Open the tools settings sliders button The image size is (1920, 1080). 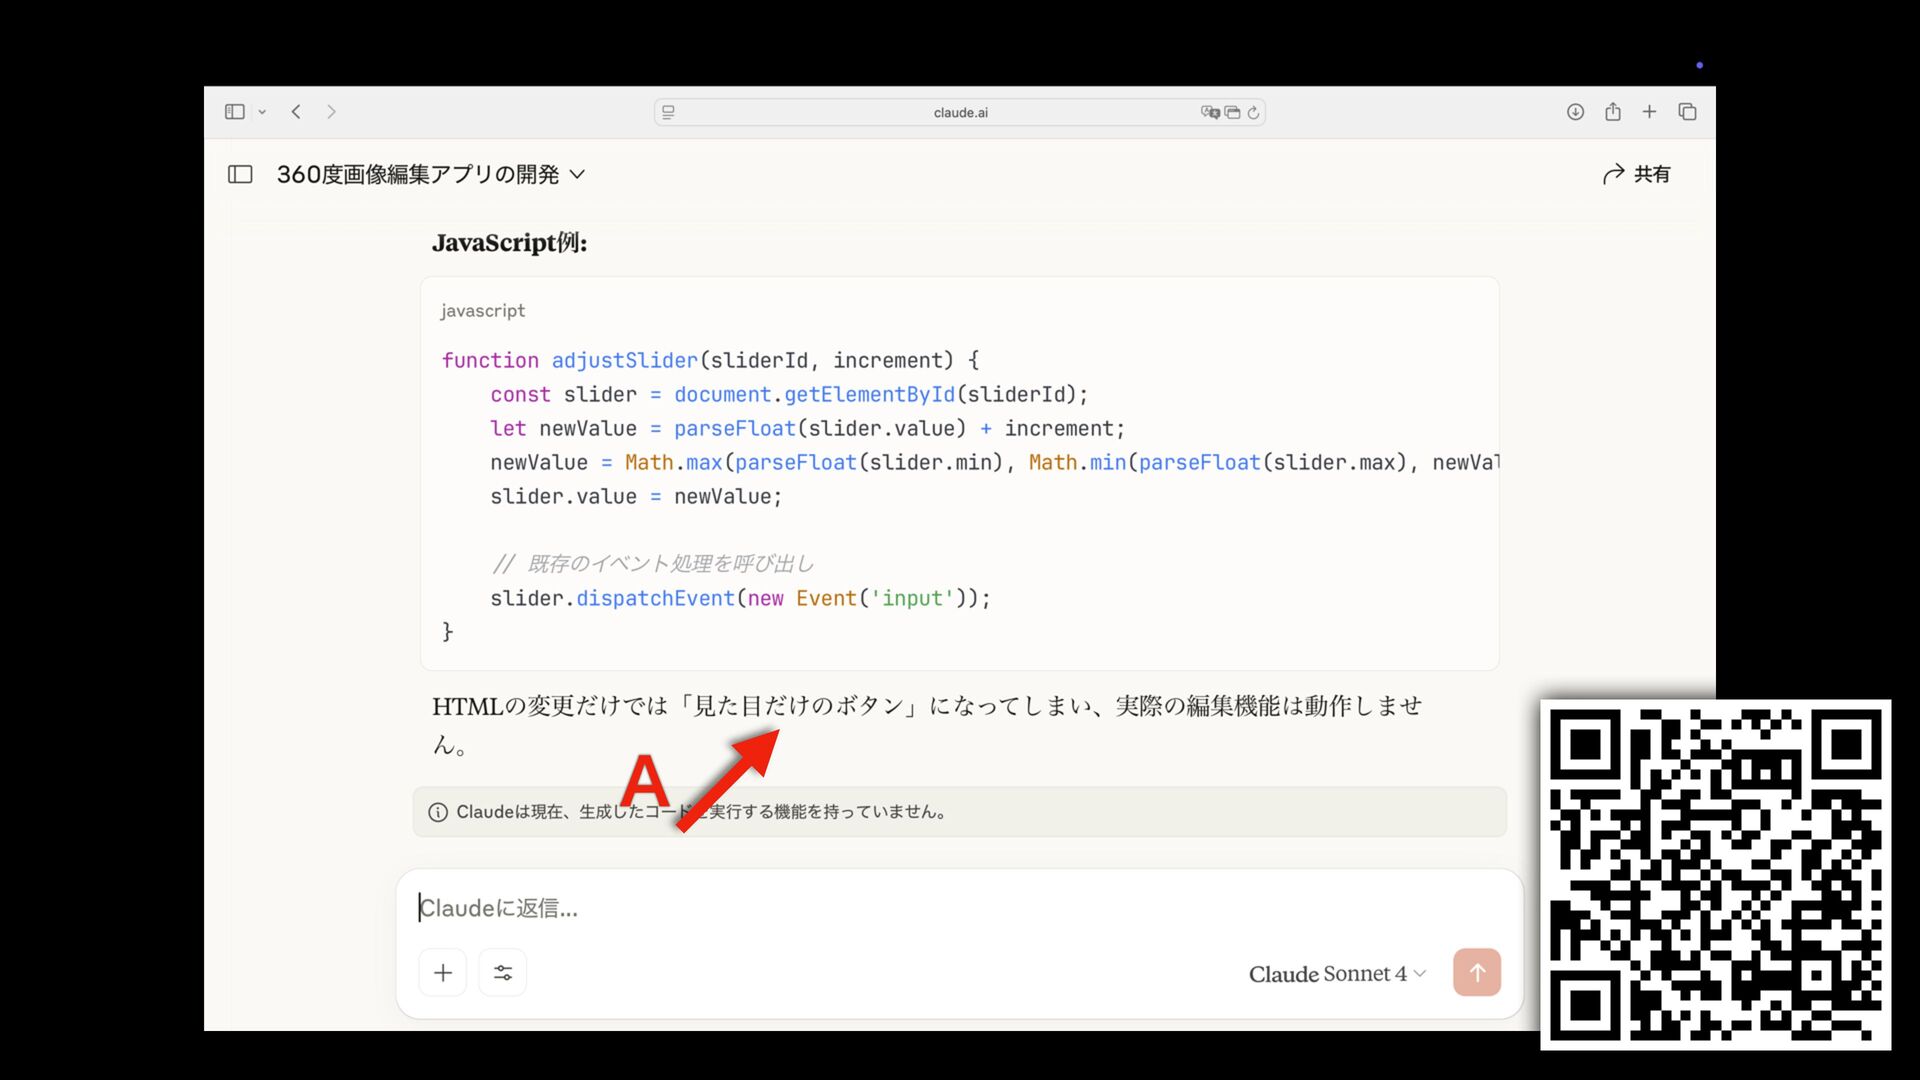coord(503,972)
